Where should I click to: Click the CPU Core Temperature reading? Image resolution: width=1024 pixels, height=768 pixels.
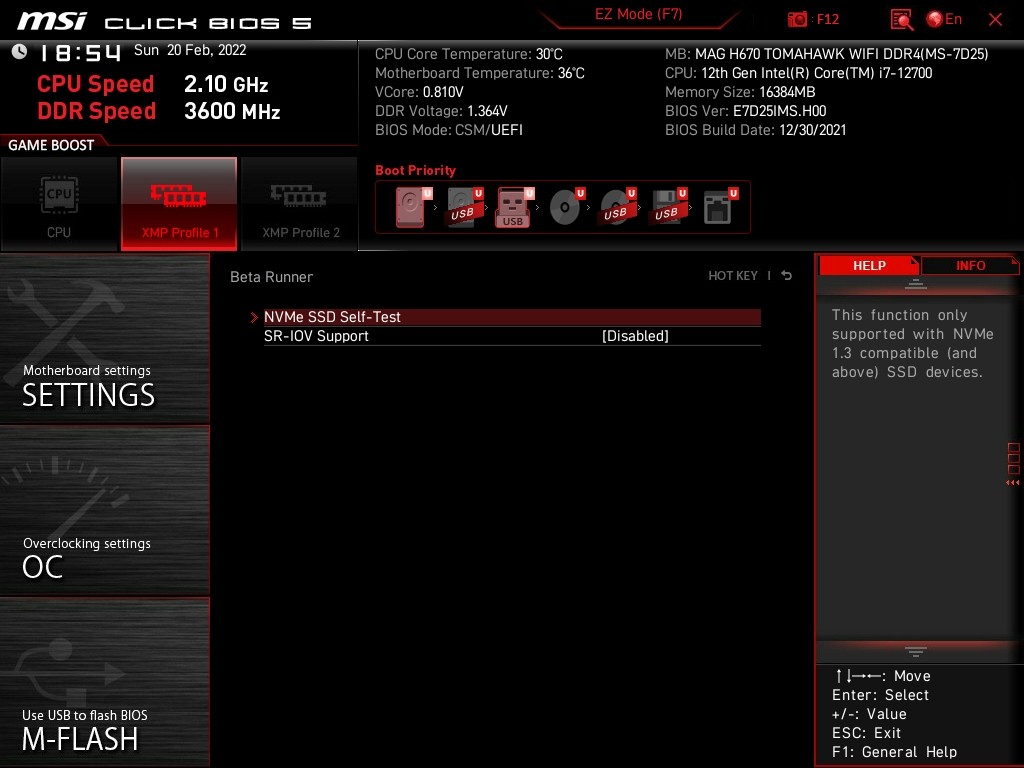pos(468,54)
